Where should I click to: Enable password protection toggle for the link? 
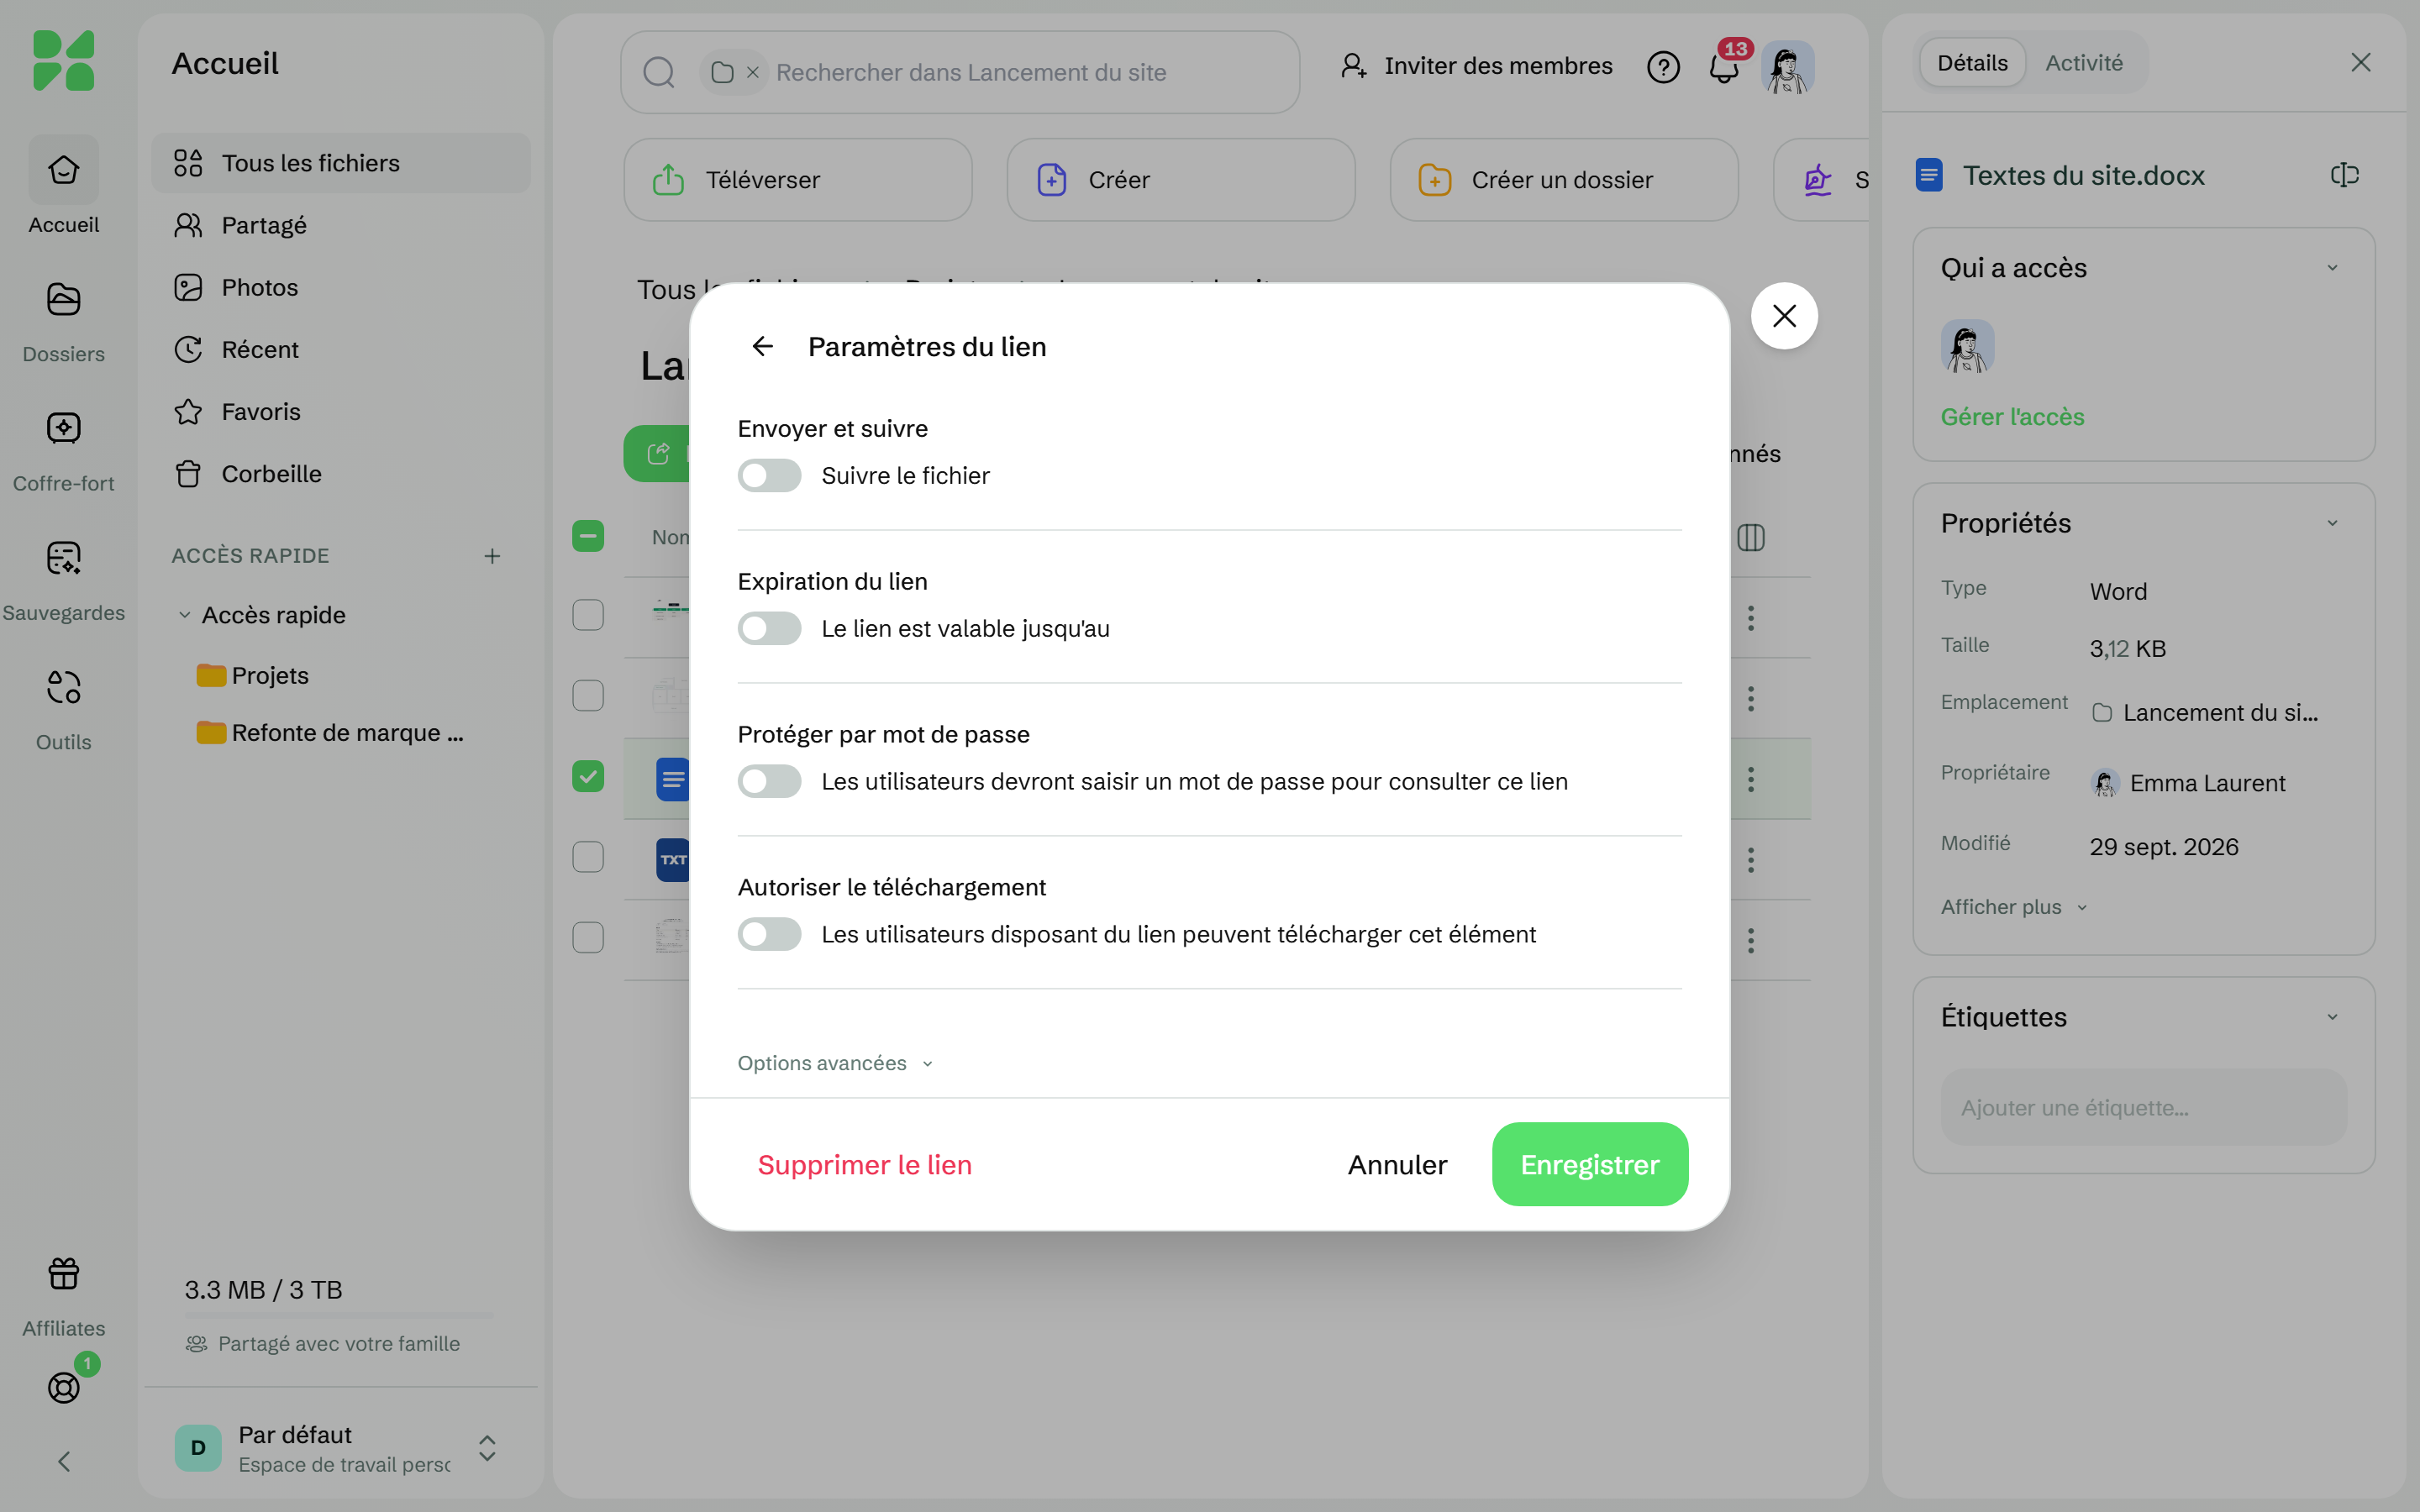coord(769,781)
